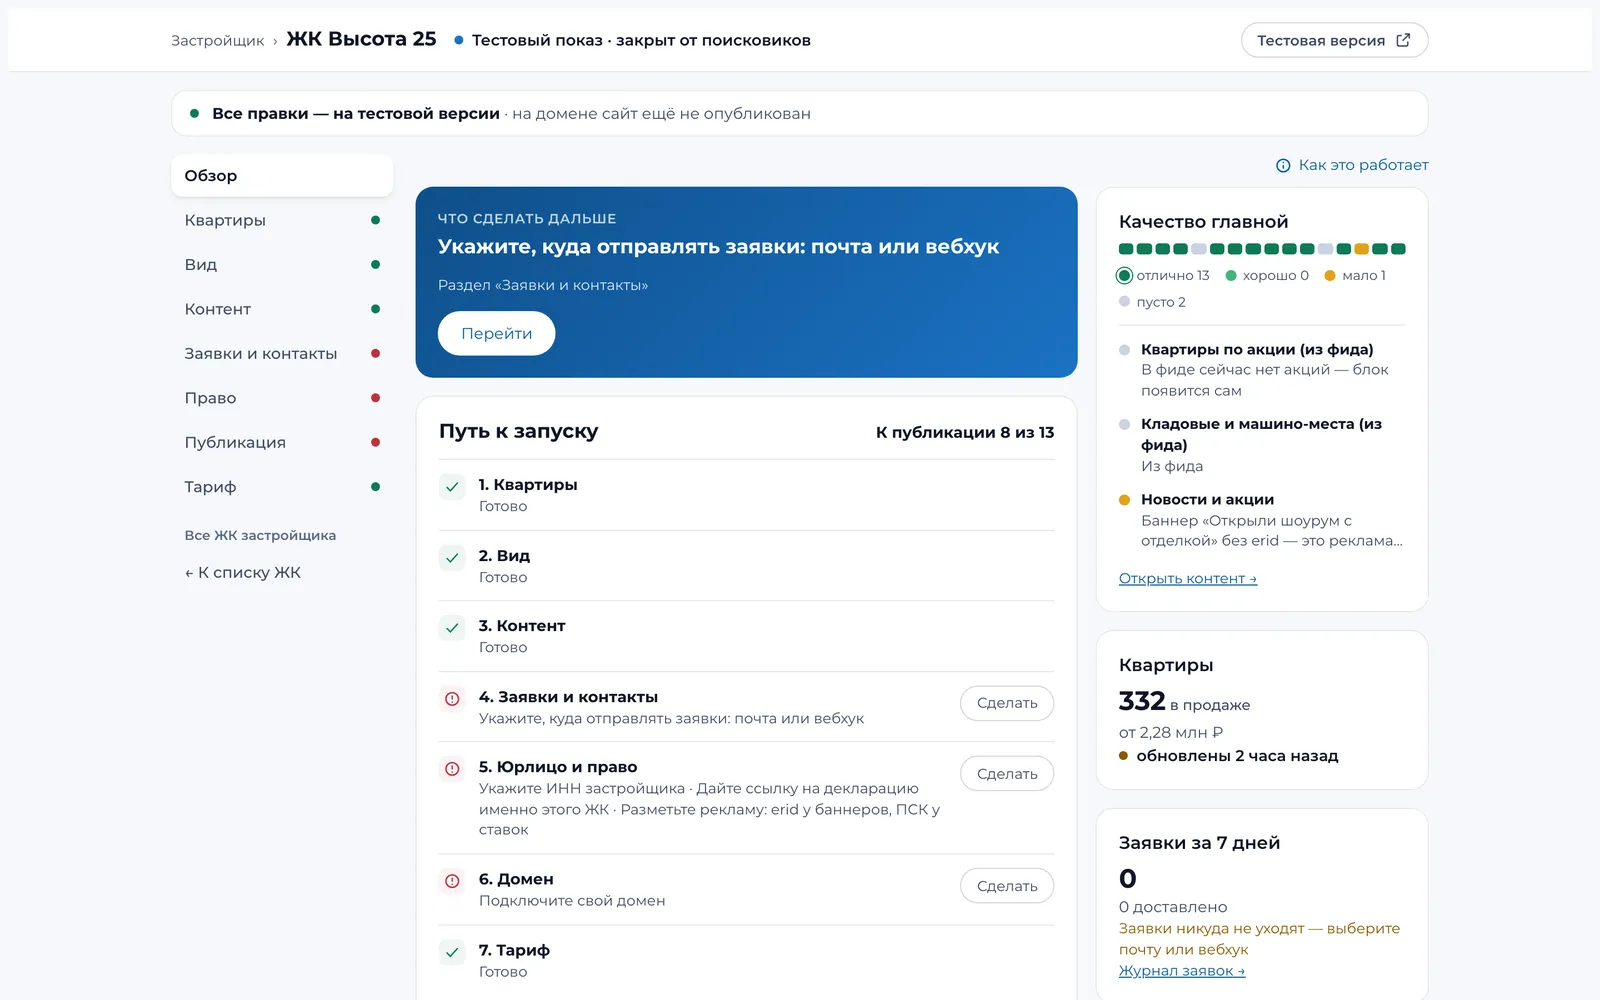Go back via К списку ЖК

coord(242,573)
